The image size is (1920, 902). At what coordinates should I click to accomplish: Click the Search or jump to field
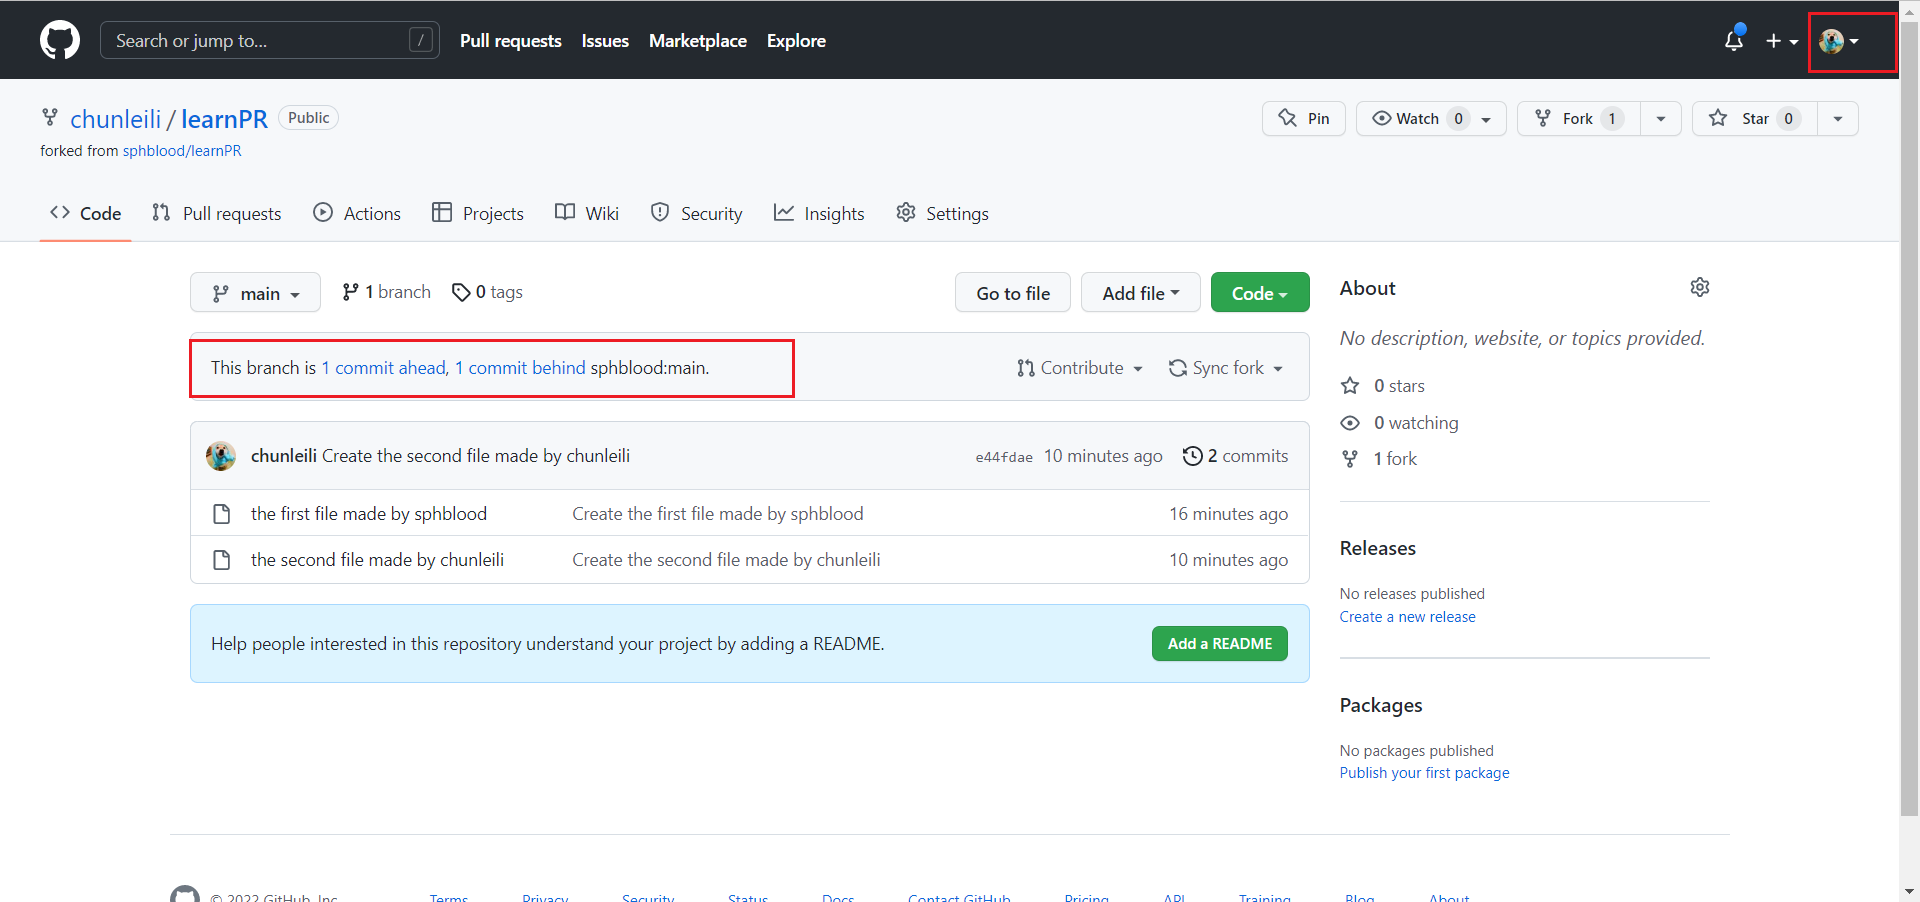coord(270,40)
